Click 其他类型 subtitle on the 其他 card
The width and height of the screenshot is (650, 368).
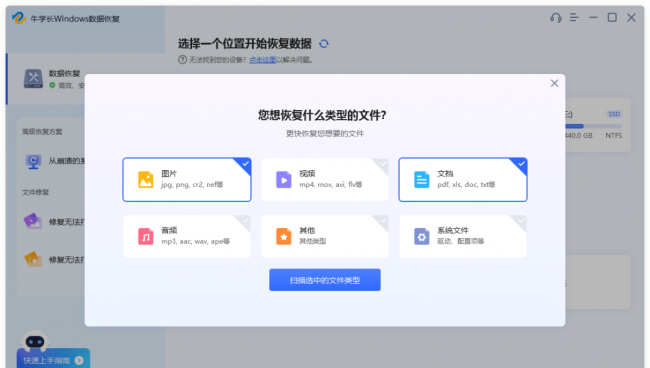[x=313, y=241]
